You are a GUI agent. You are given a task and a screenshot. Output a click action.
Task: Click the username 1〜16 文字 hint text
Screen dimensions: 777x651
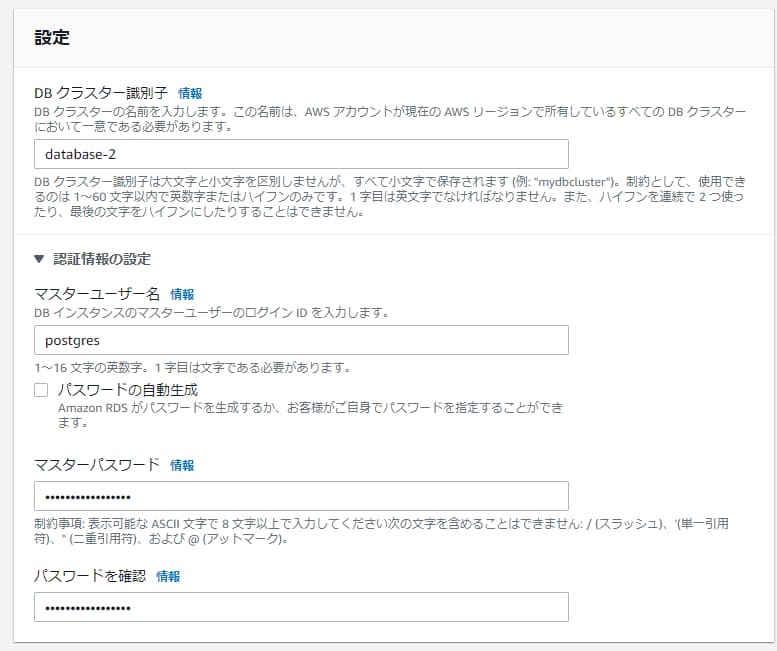click(x=192, y=367)
